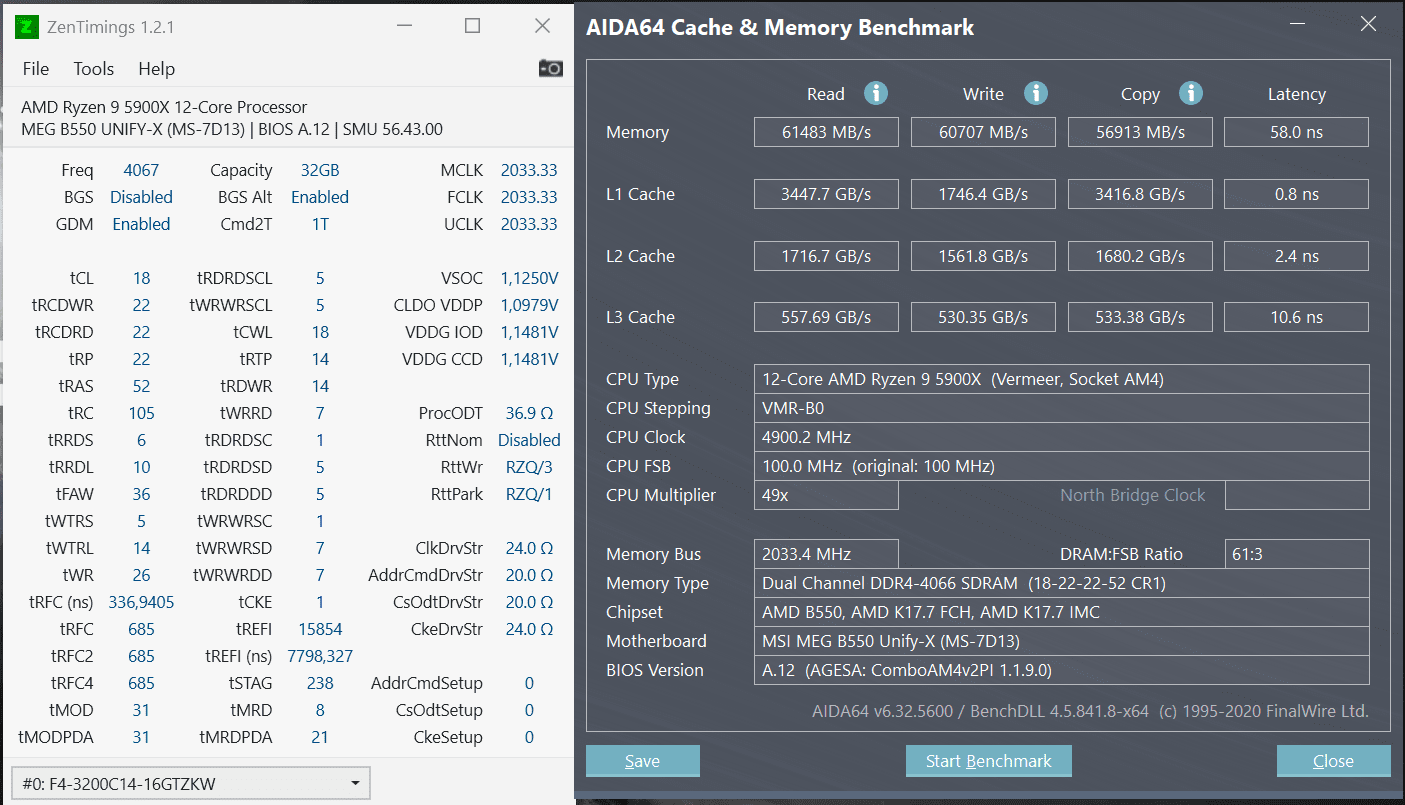Viewport: 1405px width, 805px height.
Task: Click the RttWr value RZQ/3
Action: (x=529, y=467)
